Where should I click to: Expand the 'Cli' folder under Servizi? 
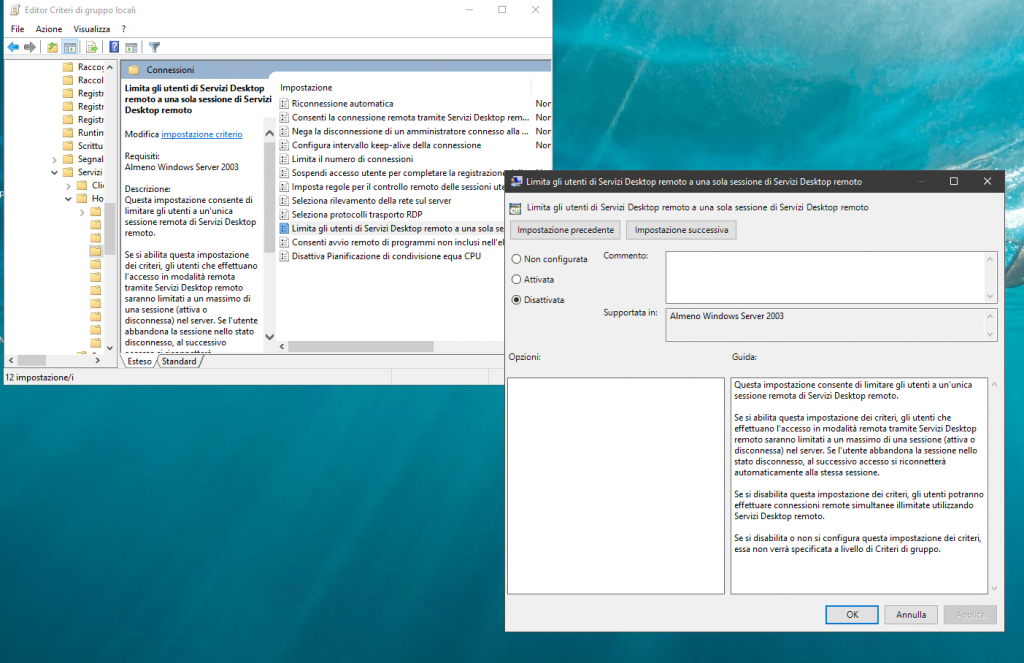[68, 186]
